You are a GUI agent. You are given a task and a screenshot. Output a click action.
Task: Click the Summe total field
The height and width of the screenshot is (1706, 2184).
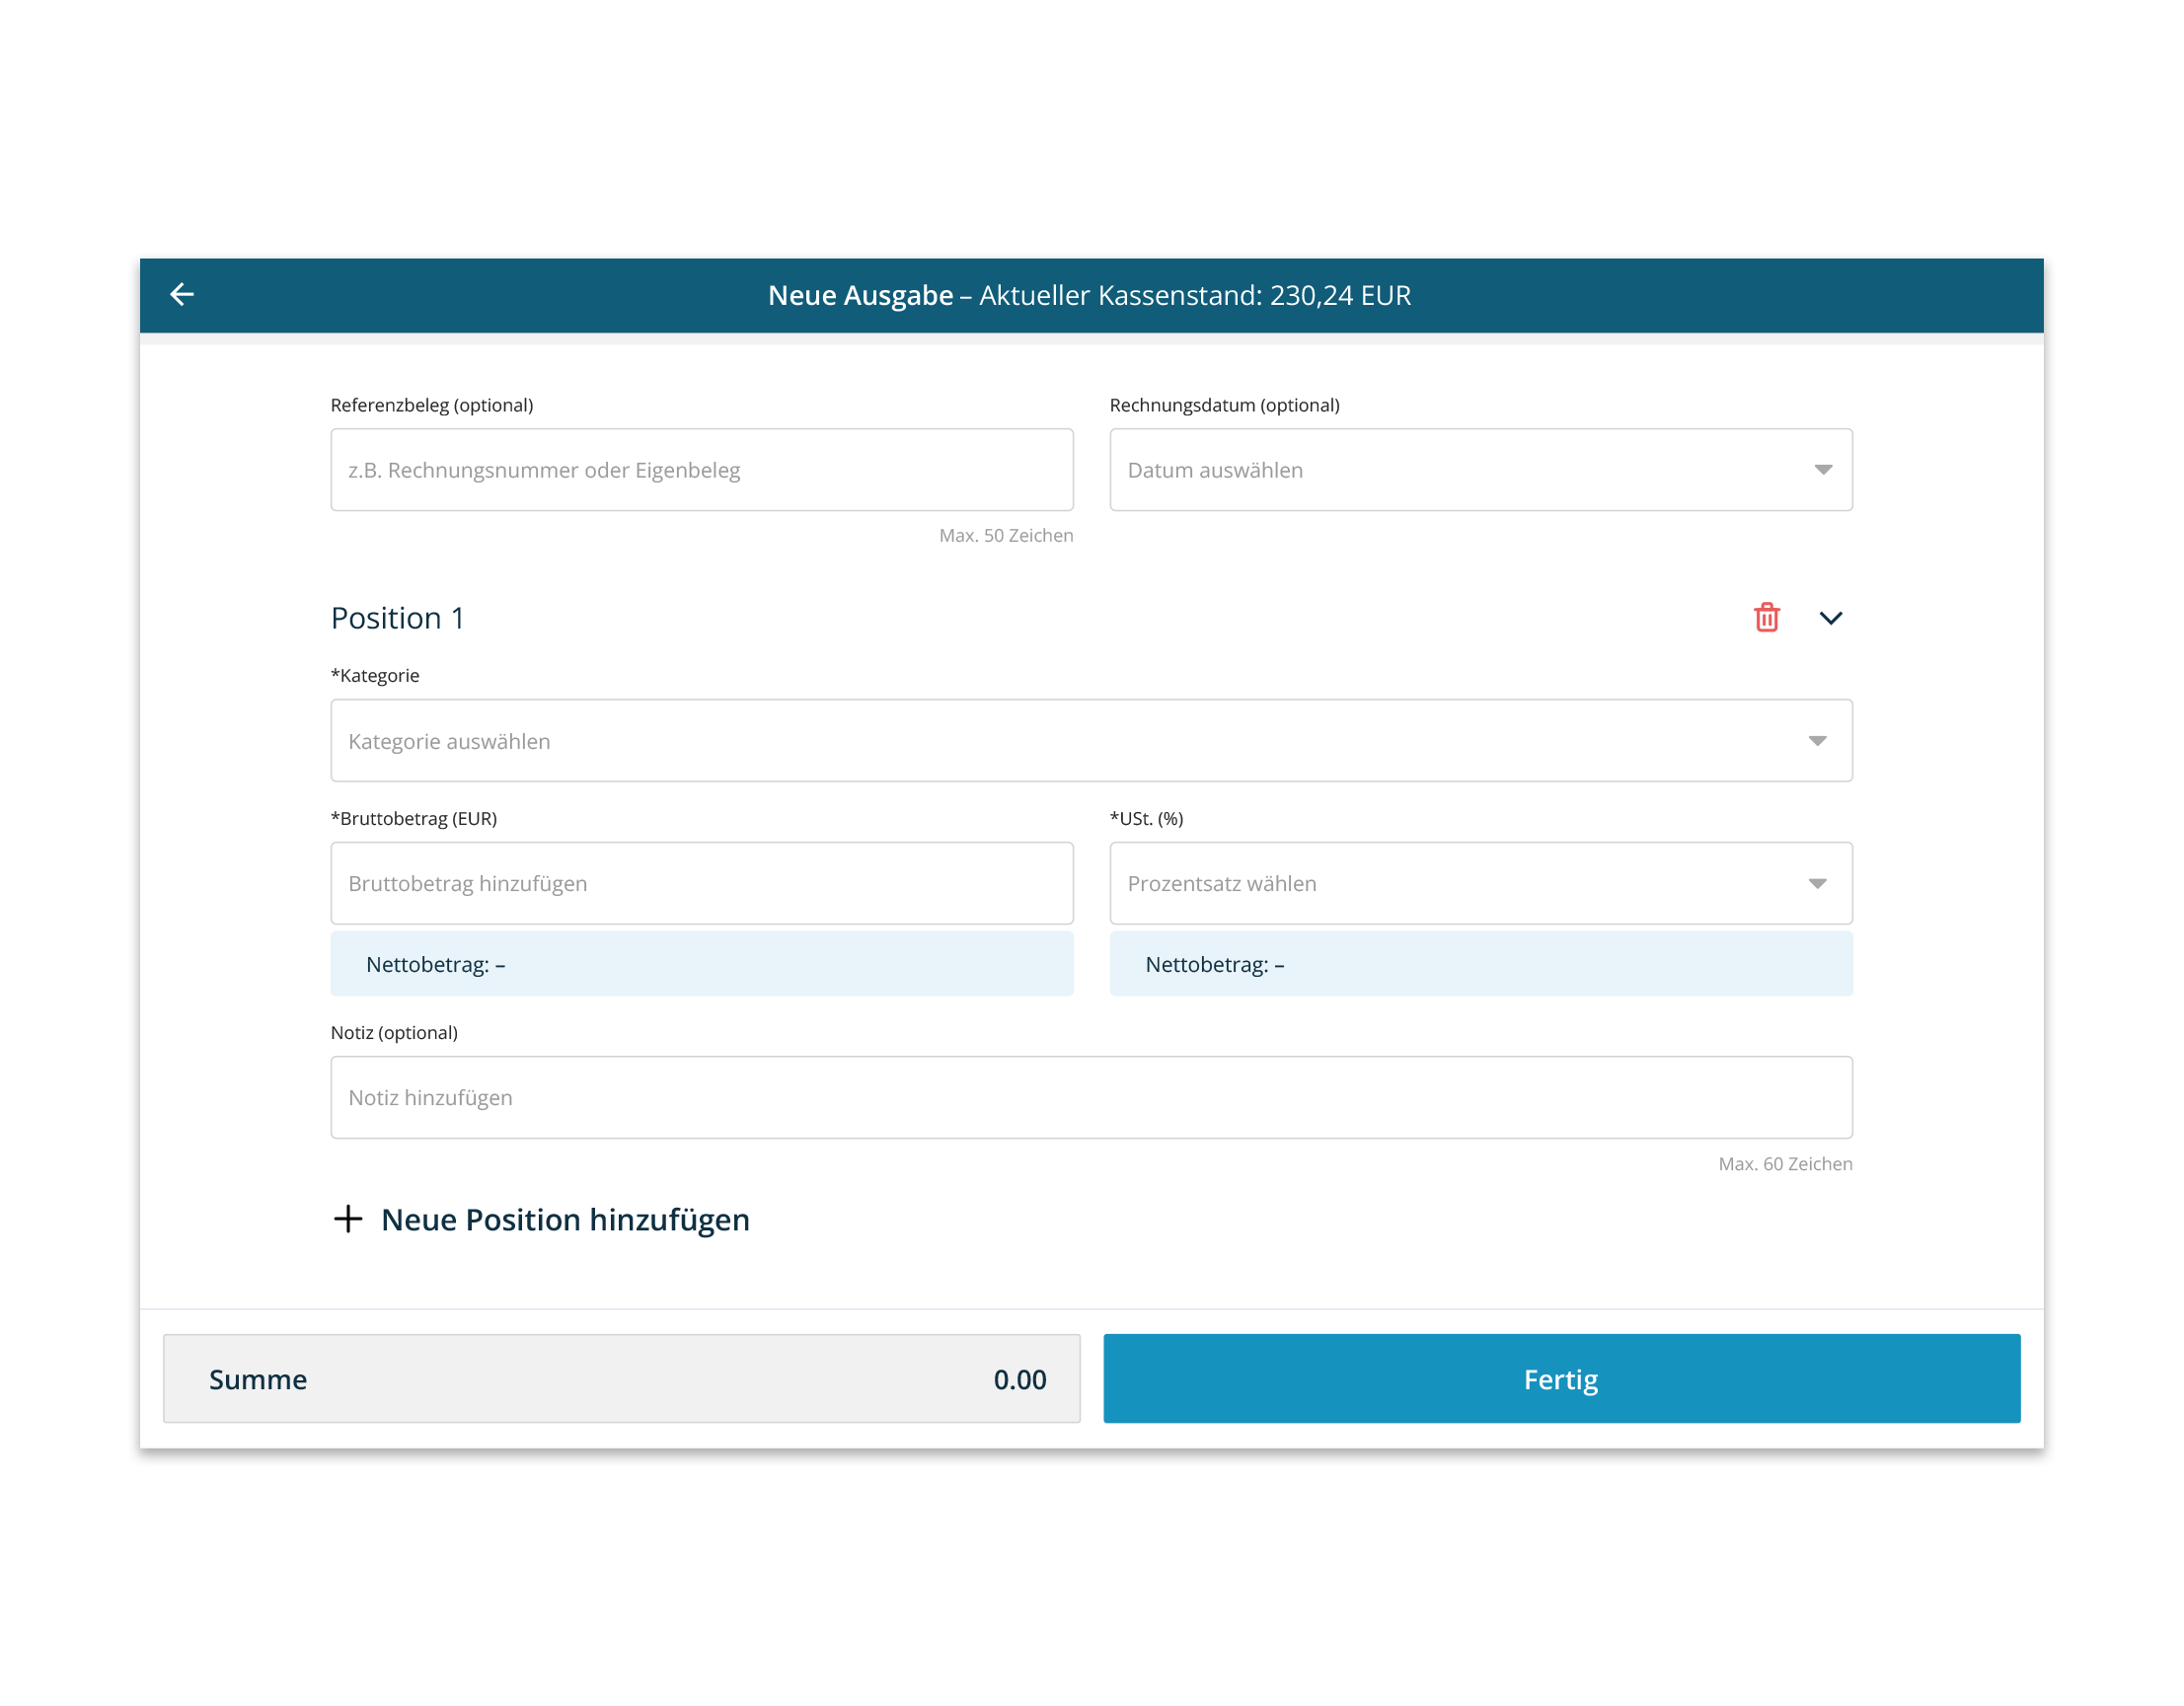pyautogui.click(x=621, y=1378)
